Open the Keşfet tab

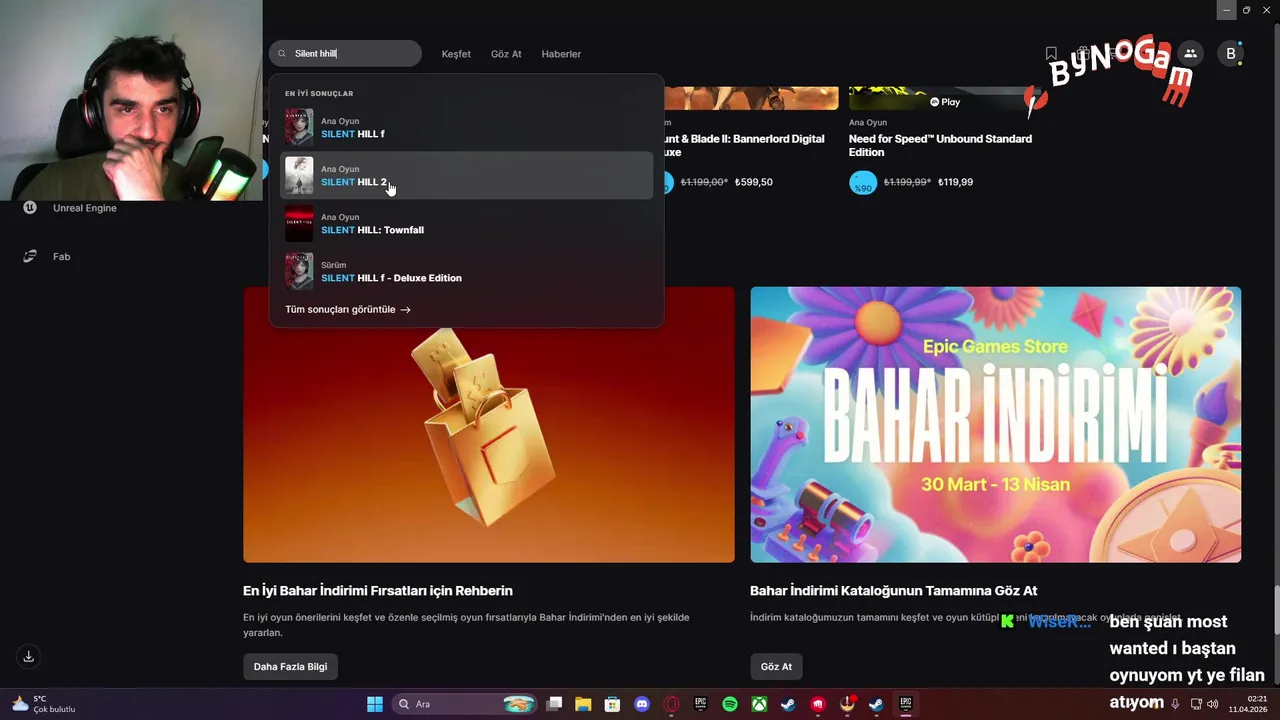tap(456, 54)
